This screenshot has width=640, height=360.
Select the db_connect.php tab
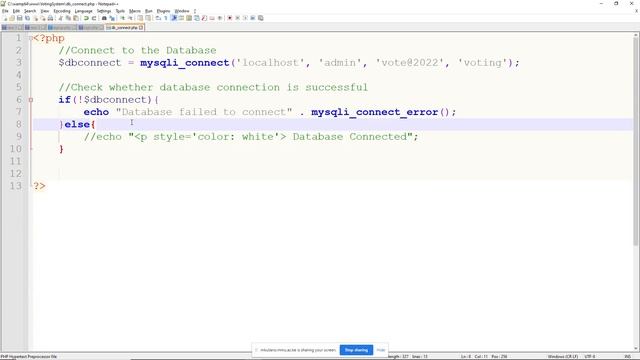click(x=124, y=27)
